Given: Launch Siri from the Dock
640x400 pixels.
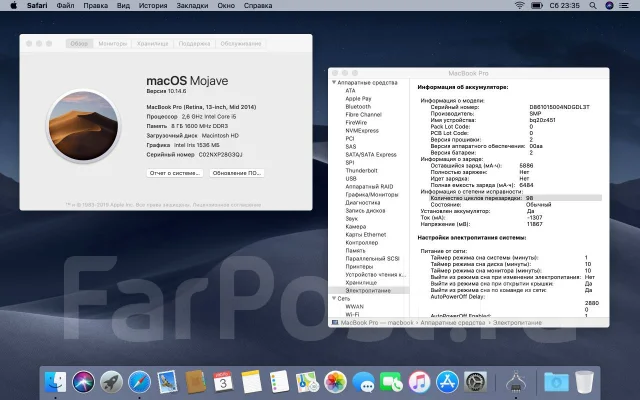Looking at the screenshot, I should click(x=83, y=382).
